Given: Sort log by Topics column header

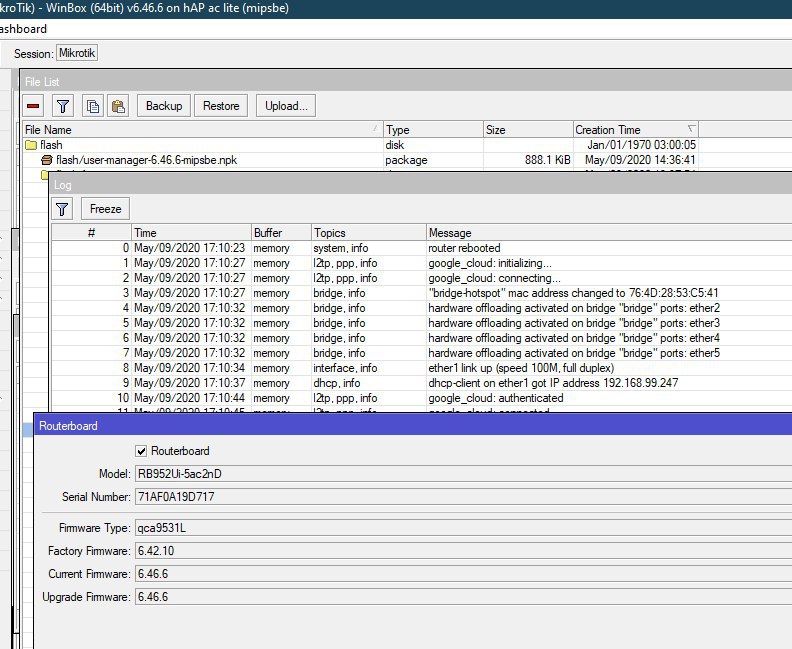Looking at the screenshot, I should [x=369, y=233].
